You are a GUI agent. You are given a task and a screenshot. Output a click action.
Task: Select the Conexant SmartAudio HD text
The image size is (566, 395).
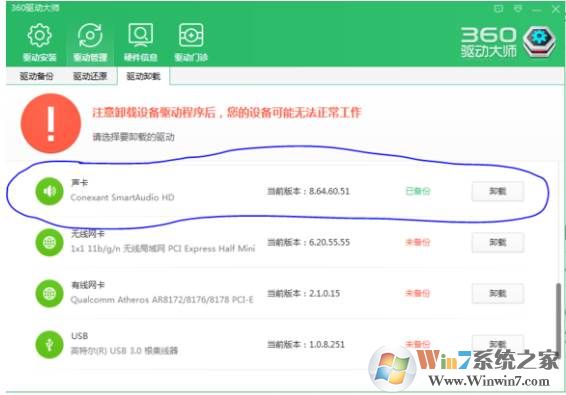(x=122, y=198)
